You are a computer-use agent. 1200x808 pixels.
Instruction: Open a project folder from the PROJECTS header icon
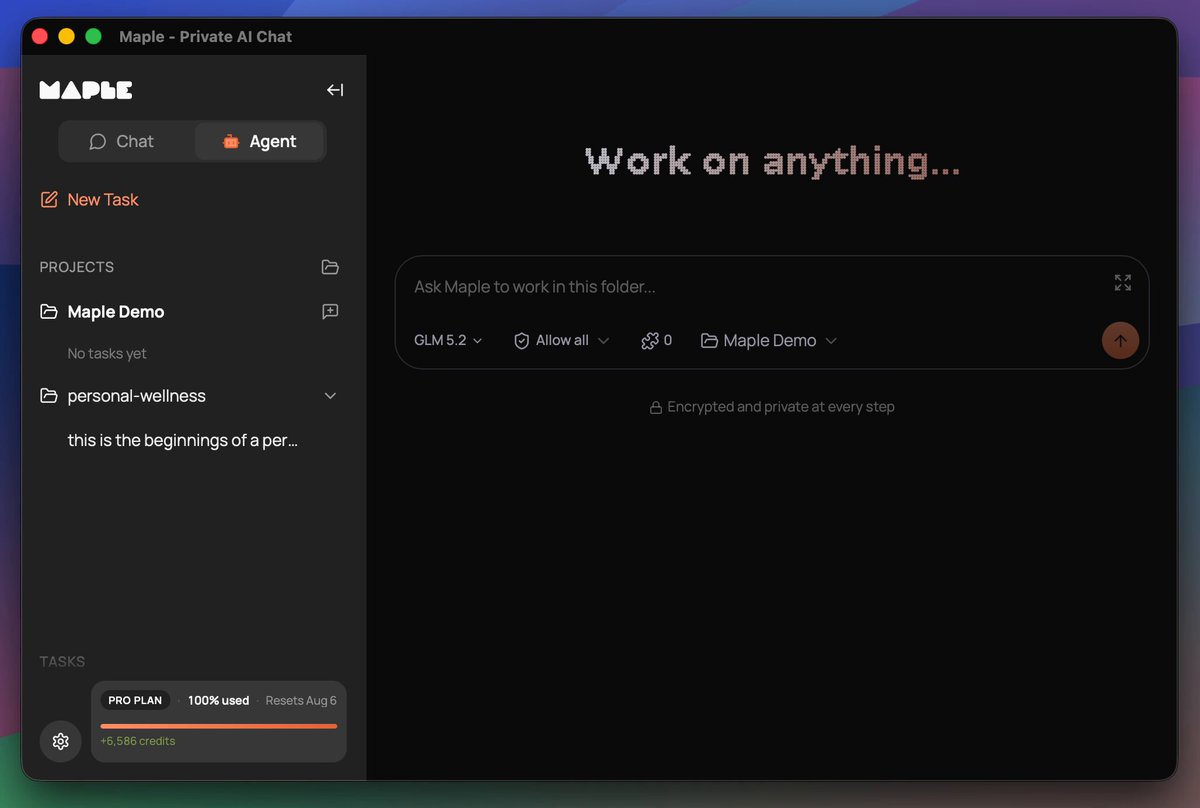[x=330, y=267]
